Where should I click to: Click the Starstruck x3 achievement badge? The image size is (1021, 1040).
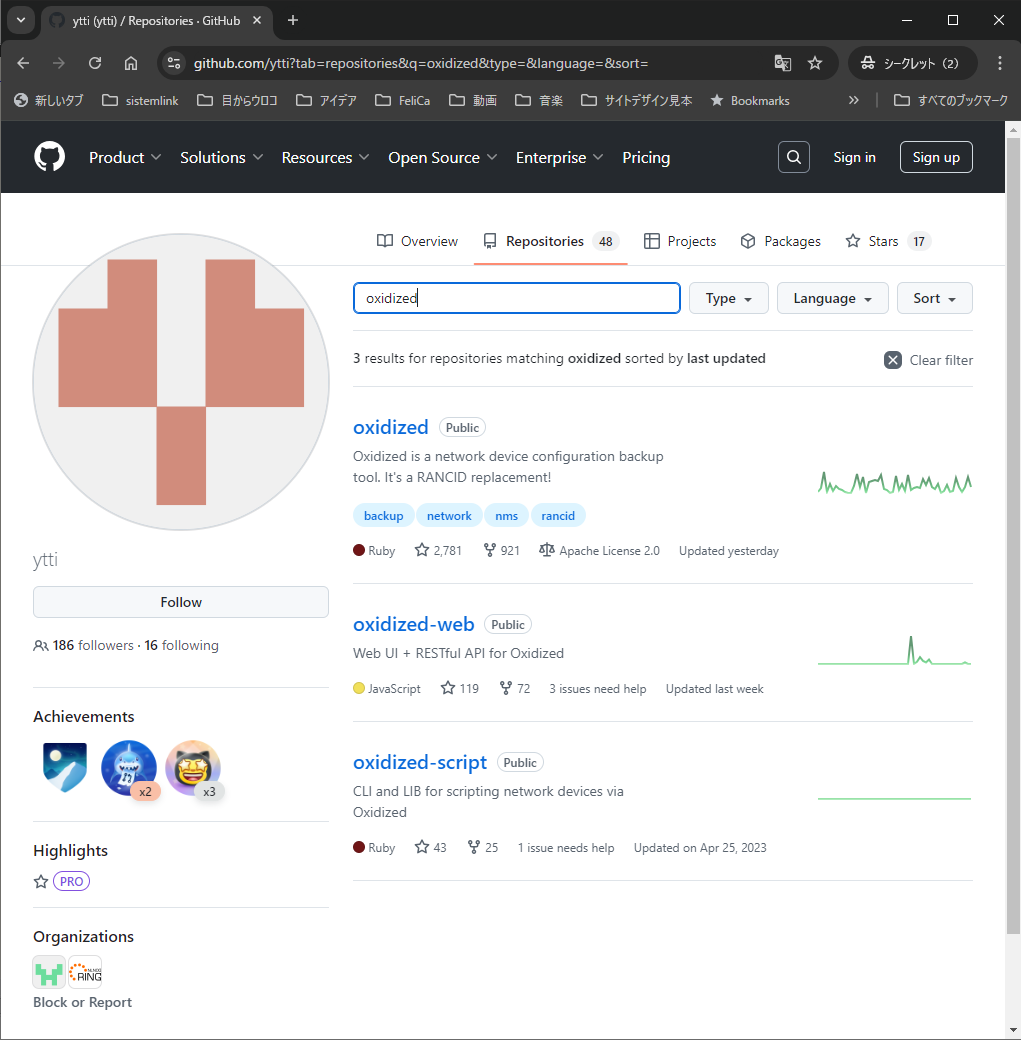(192, 768)
